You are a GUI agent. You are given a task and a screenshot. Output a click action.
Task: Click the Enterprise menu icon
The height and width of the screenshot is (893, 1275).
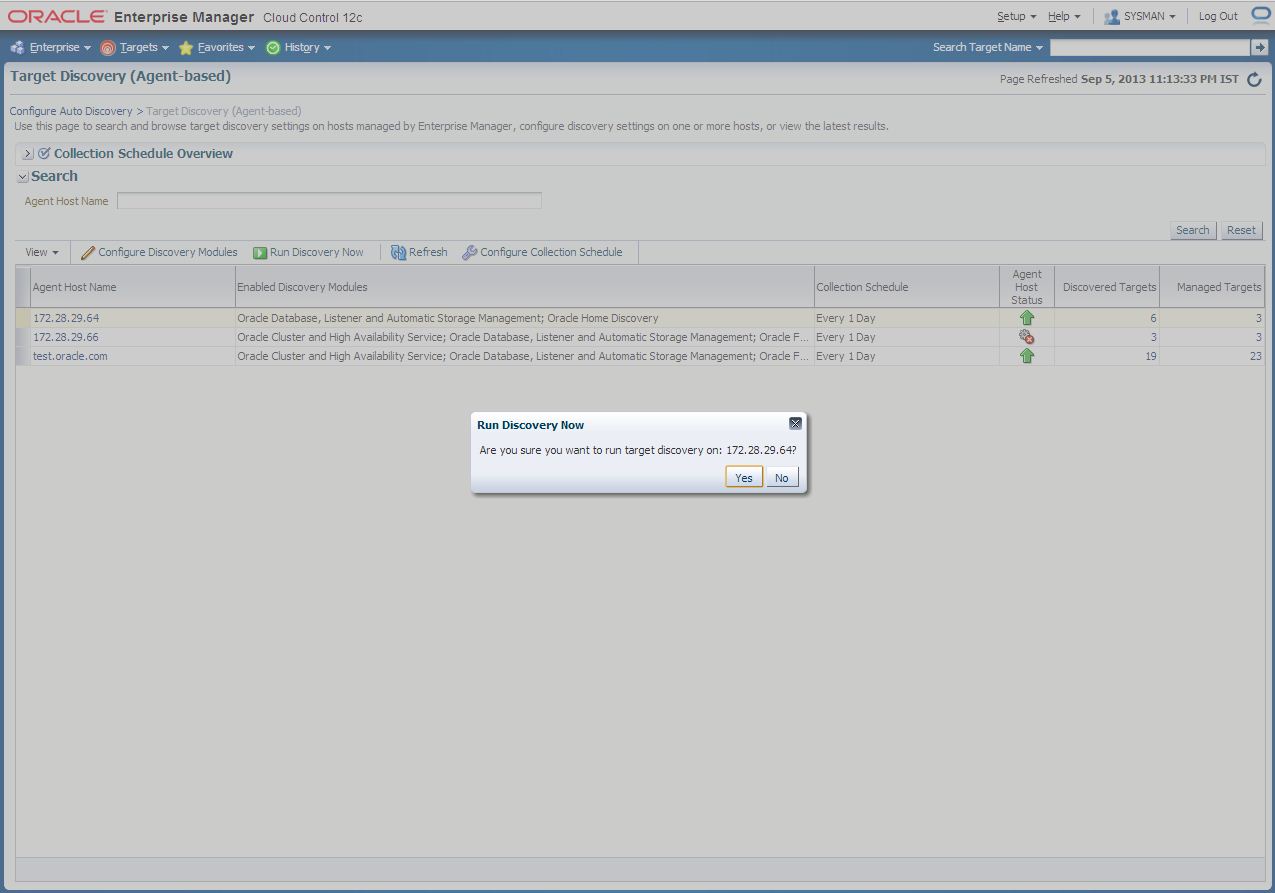tap(17, 47)
